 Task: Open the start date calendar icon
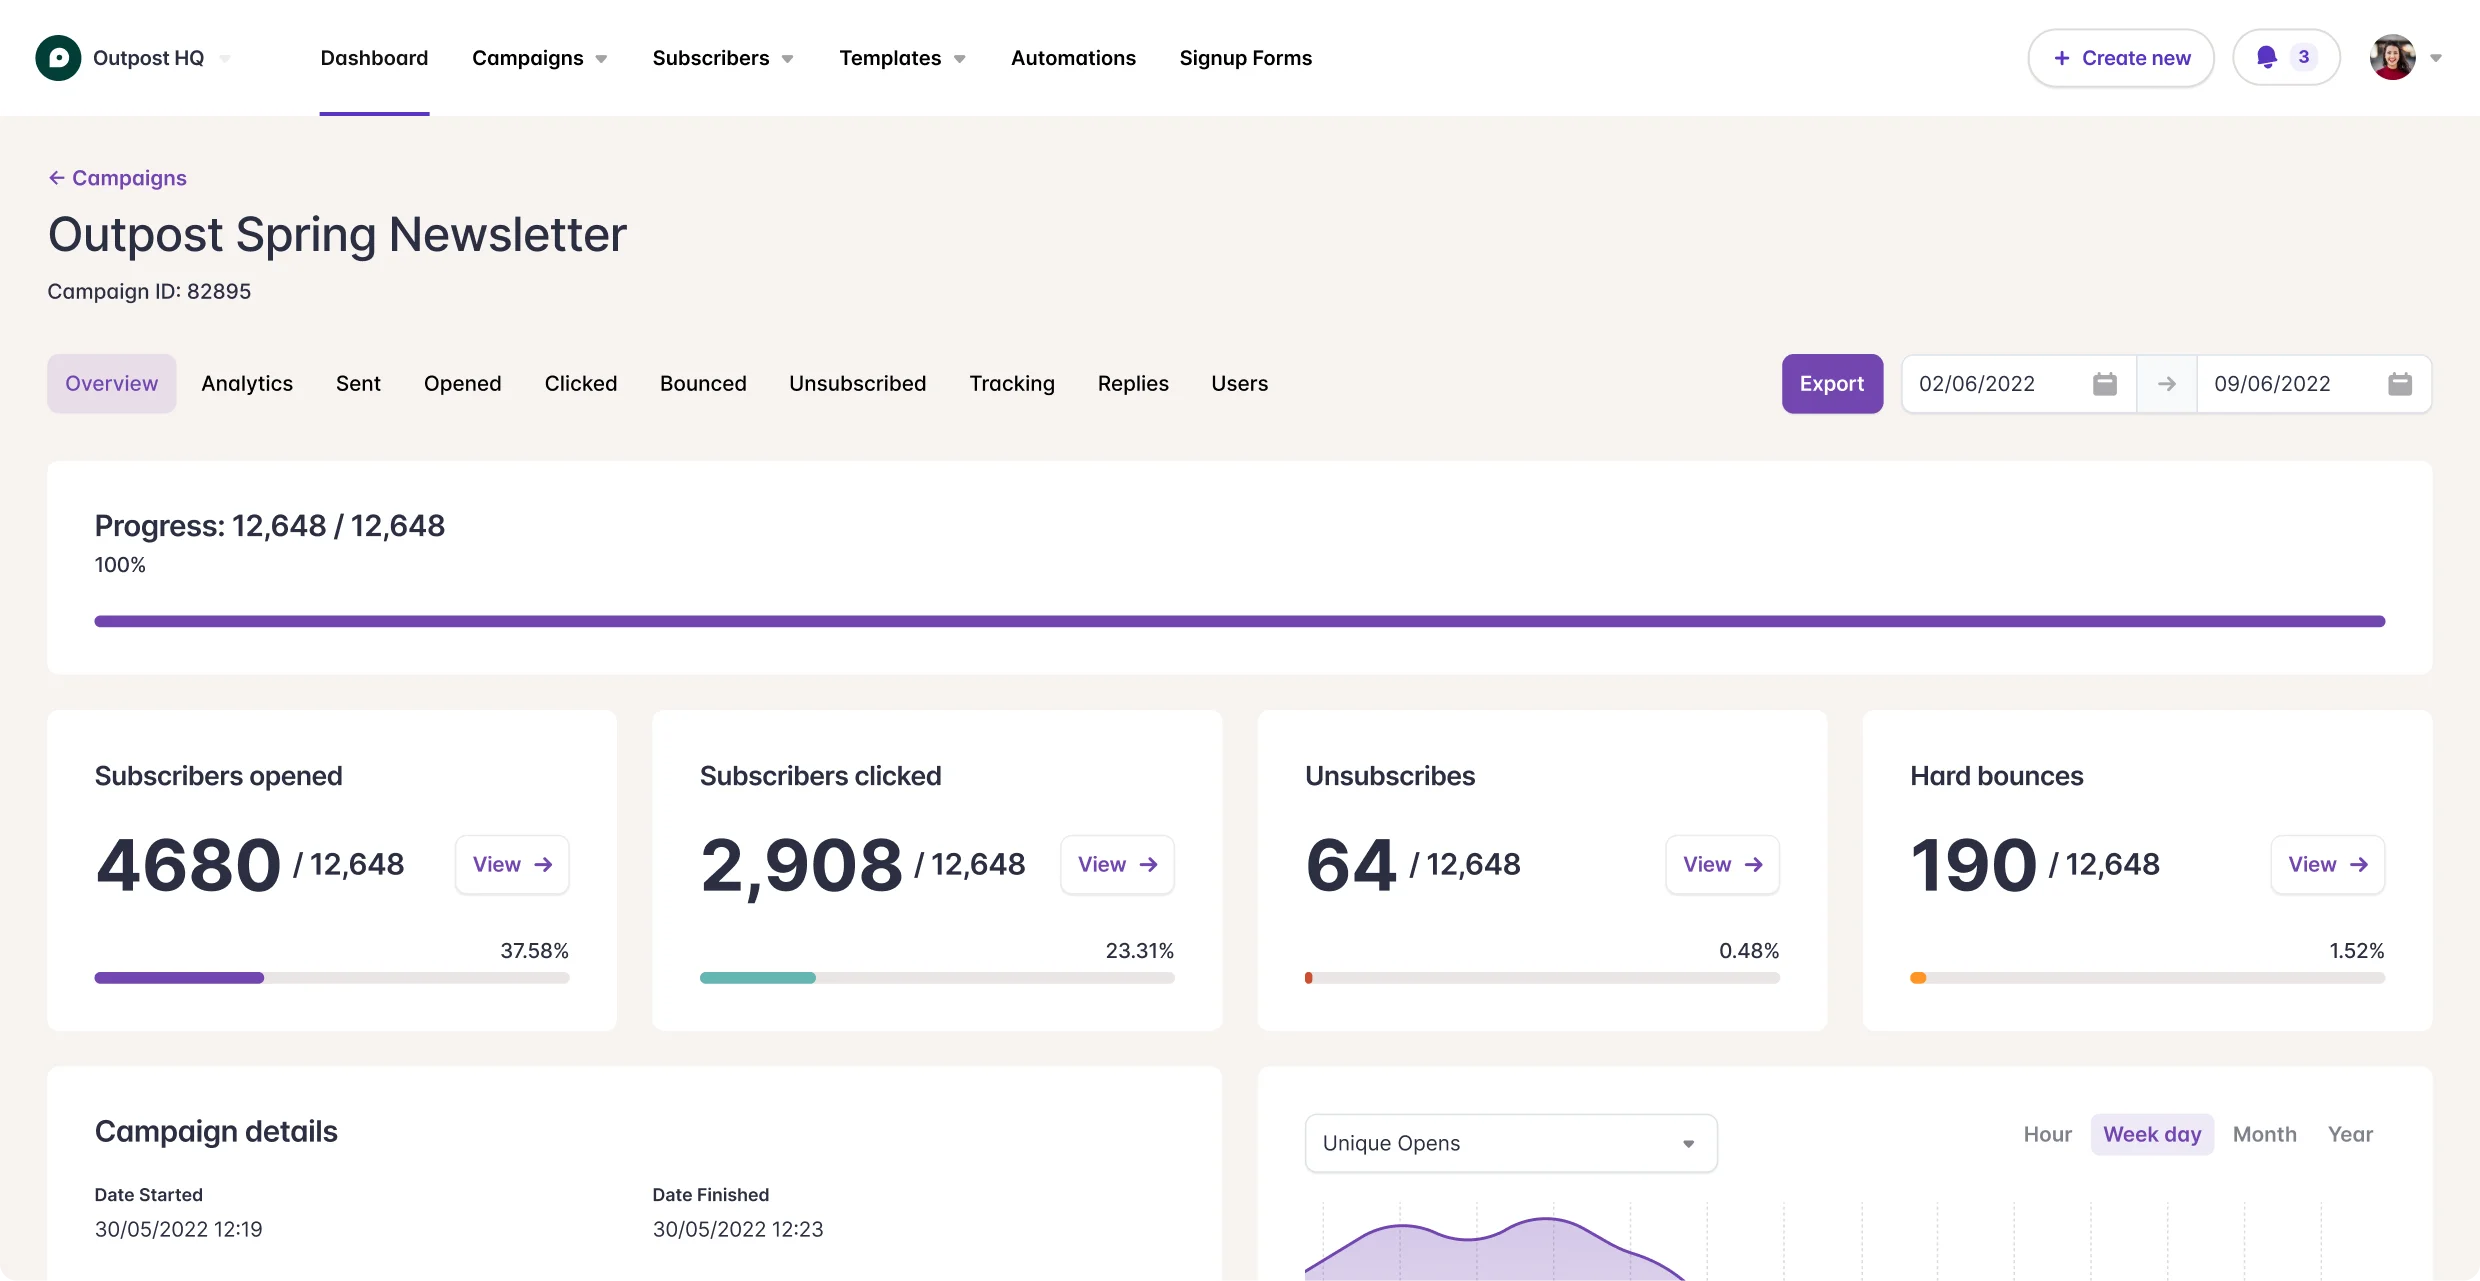coord(2104,384)
